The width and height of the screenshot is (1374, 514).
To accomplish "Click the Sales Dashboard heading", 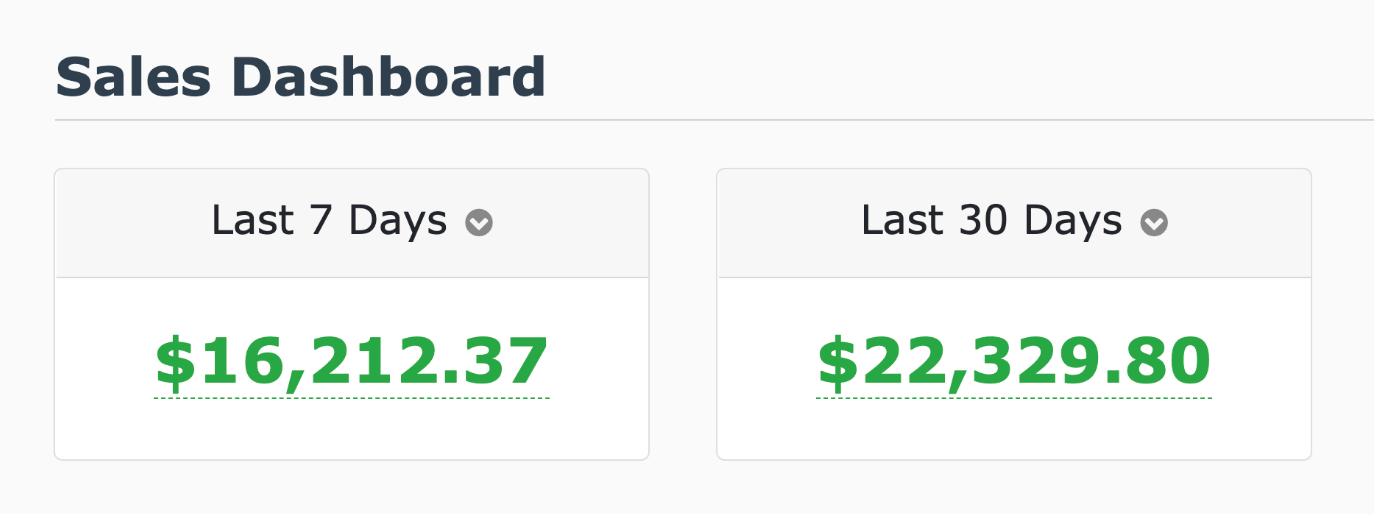I will tap(300, 77).
